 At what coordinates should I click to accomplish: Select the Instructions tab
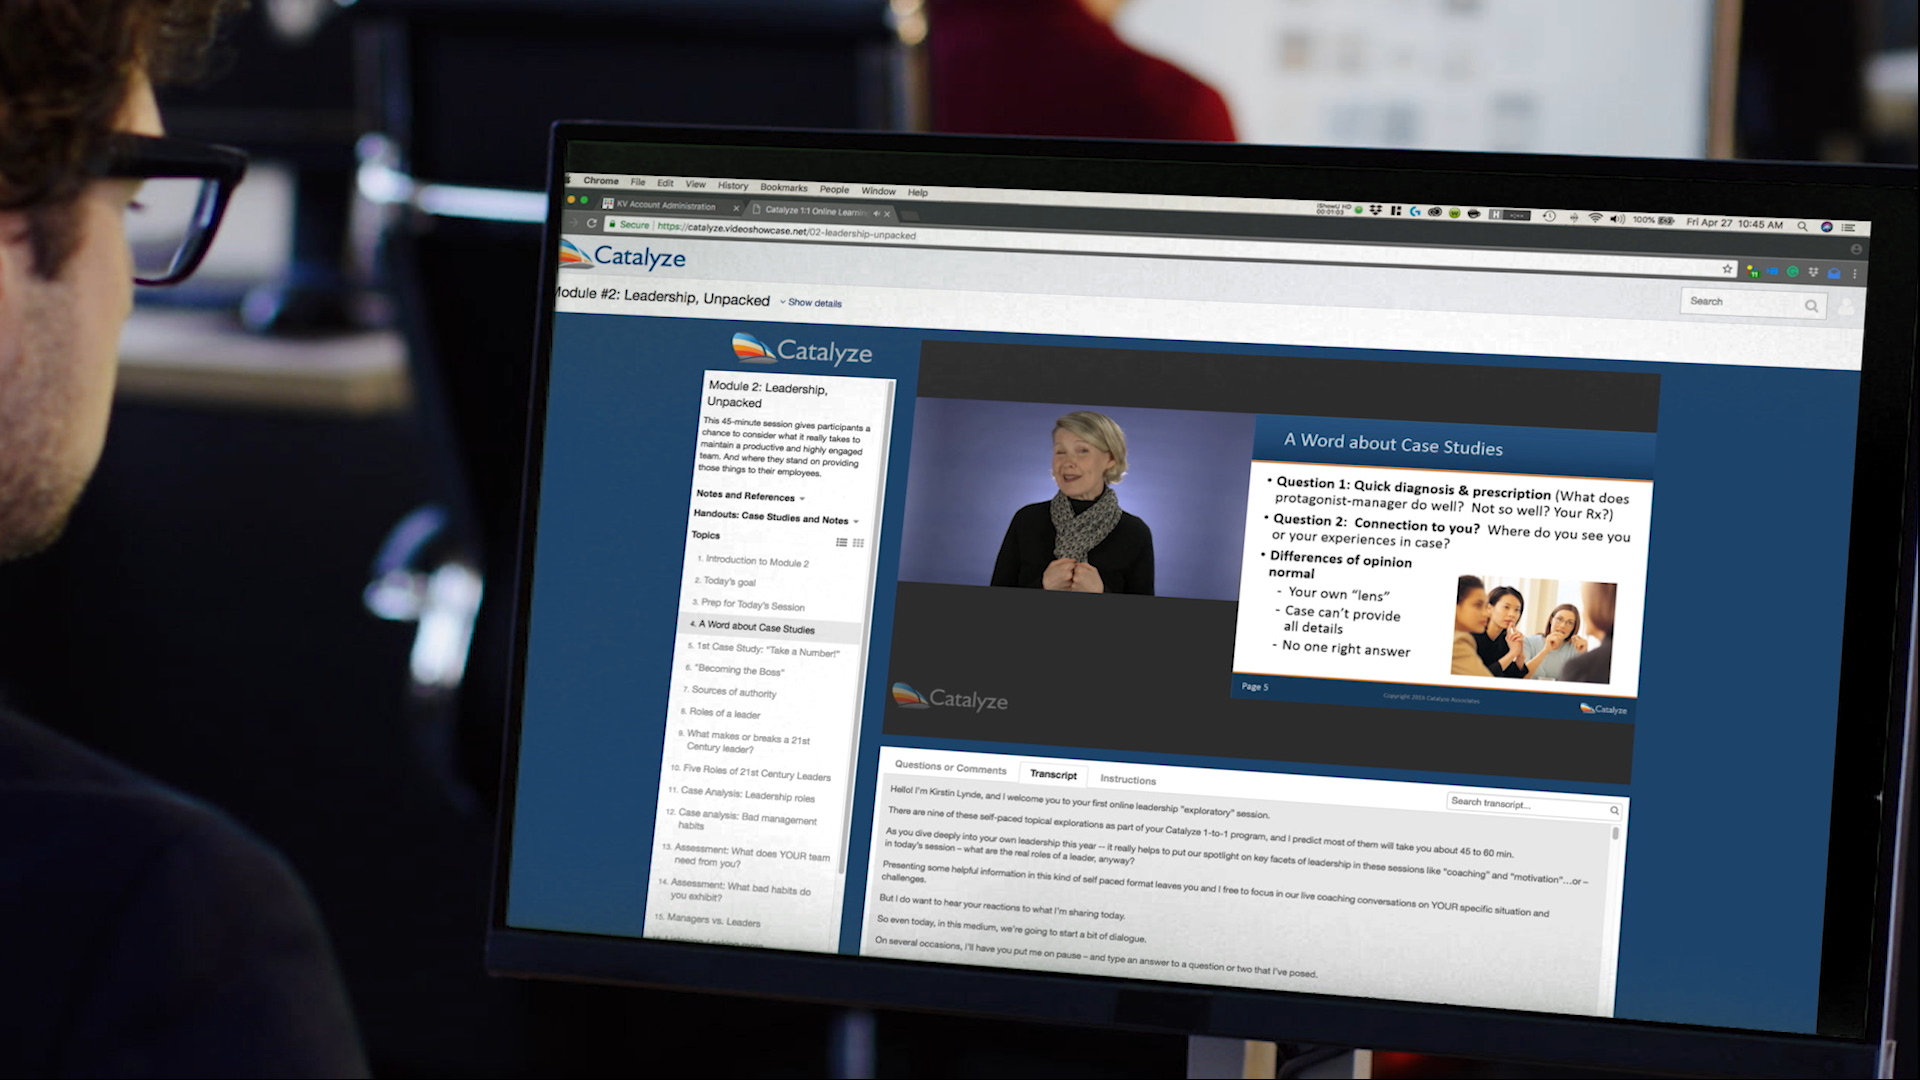pyautogui.click(x=1127, y=778)
